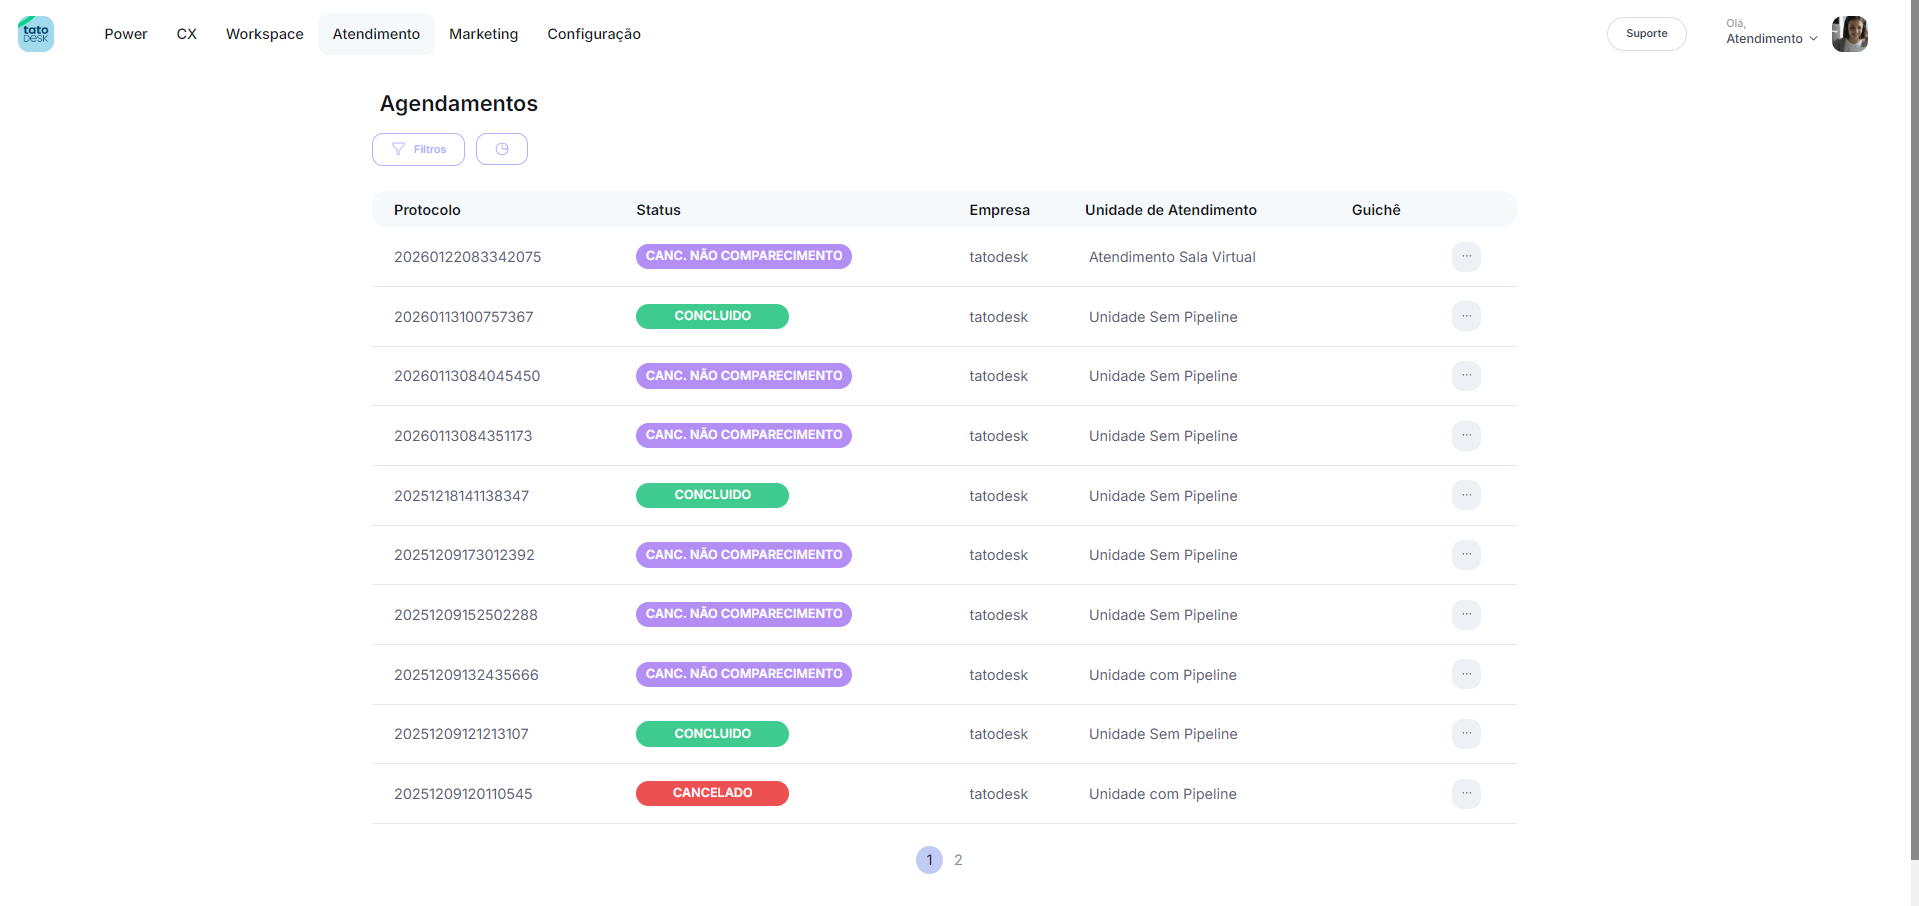Go to the Workspace menu

[265, 34]
